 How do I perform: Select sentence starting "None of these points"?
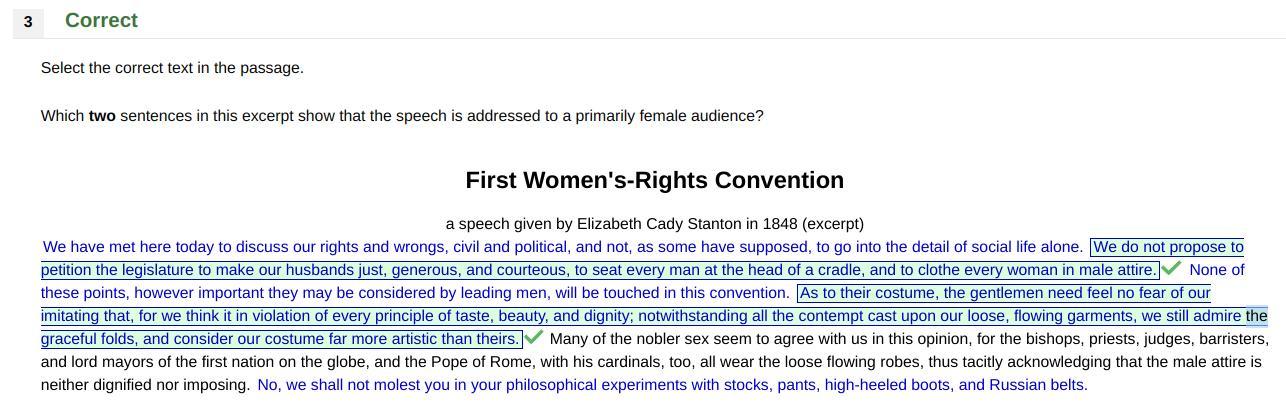pyautogui.click(x=460, y=293)
